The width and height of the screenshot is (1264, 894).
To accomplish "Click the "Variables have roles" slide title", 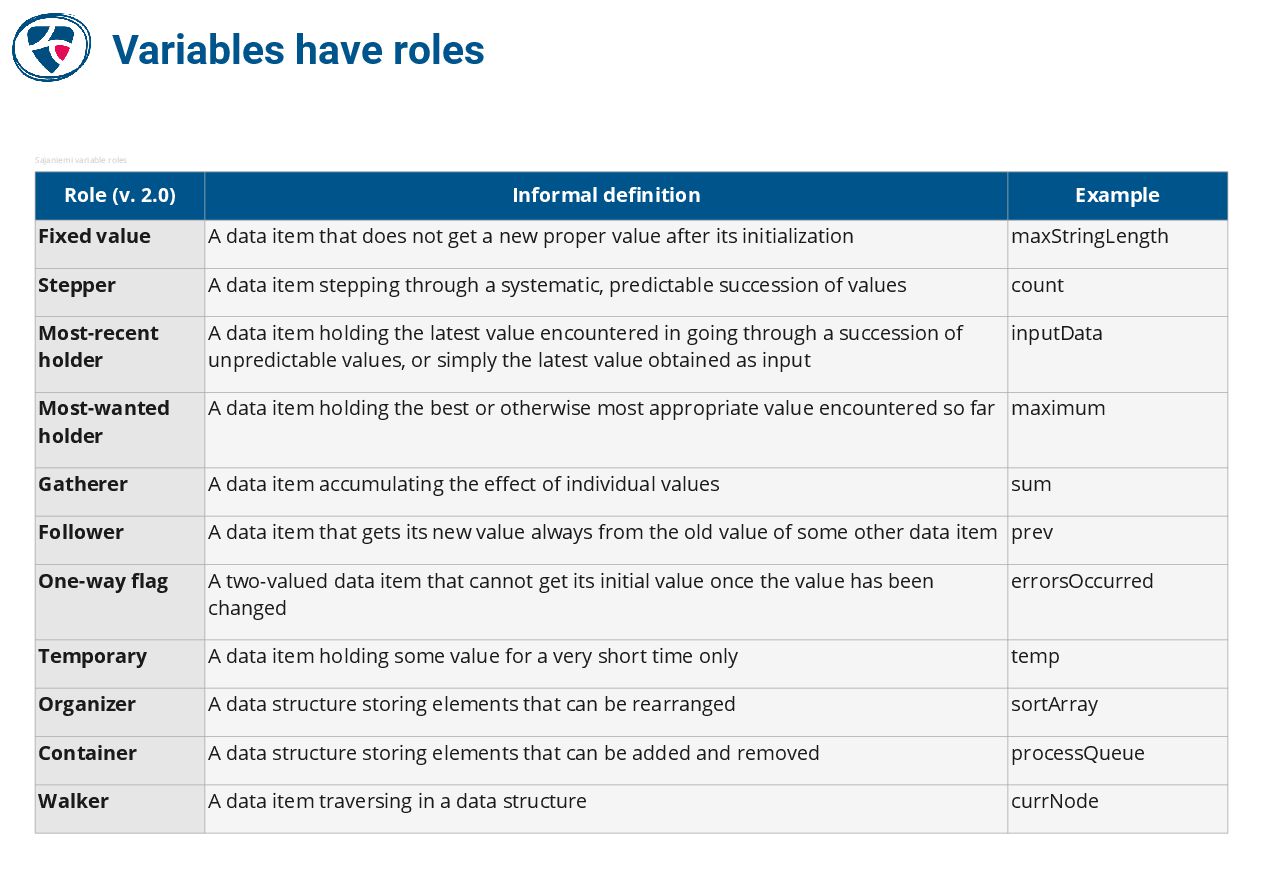I will point(298,50).
